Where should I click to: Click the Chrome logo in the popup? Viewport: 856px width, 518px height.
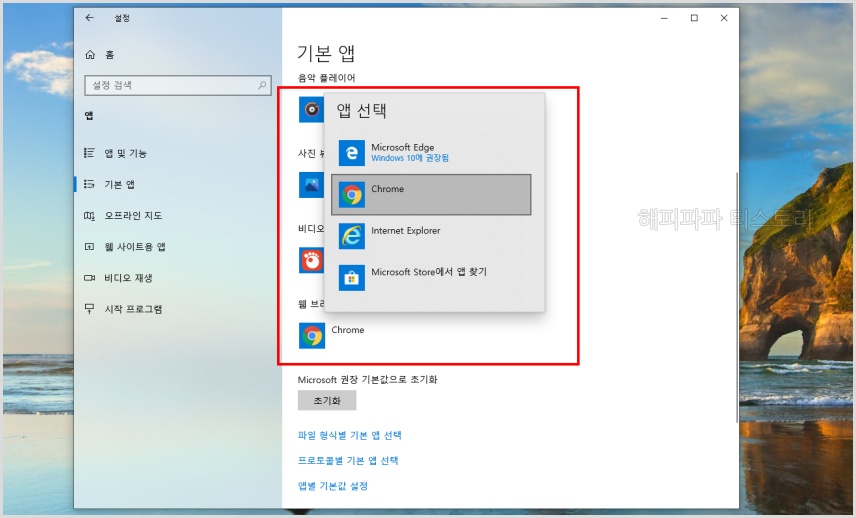tap(352, 194)
